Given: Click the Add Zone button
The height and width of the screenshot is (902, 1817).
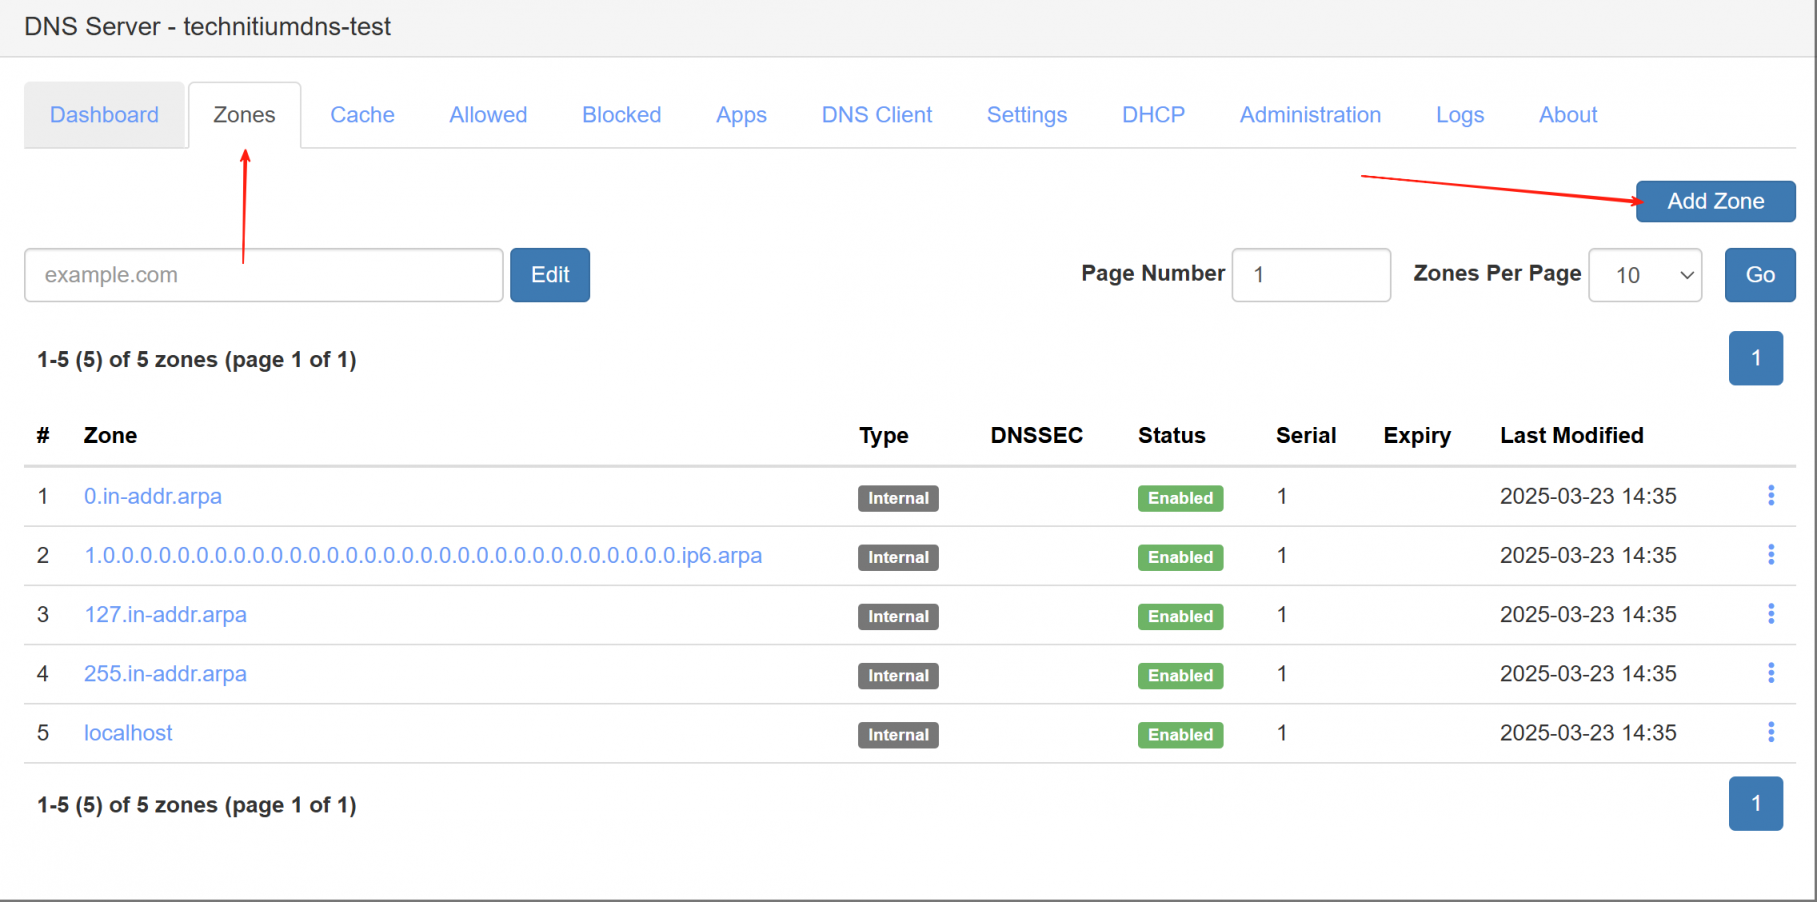Looking at the screenshot, I should coord(1714,201).
